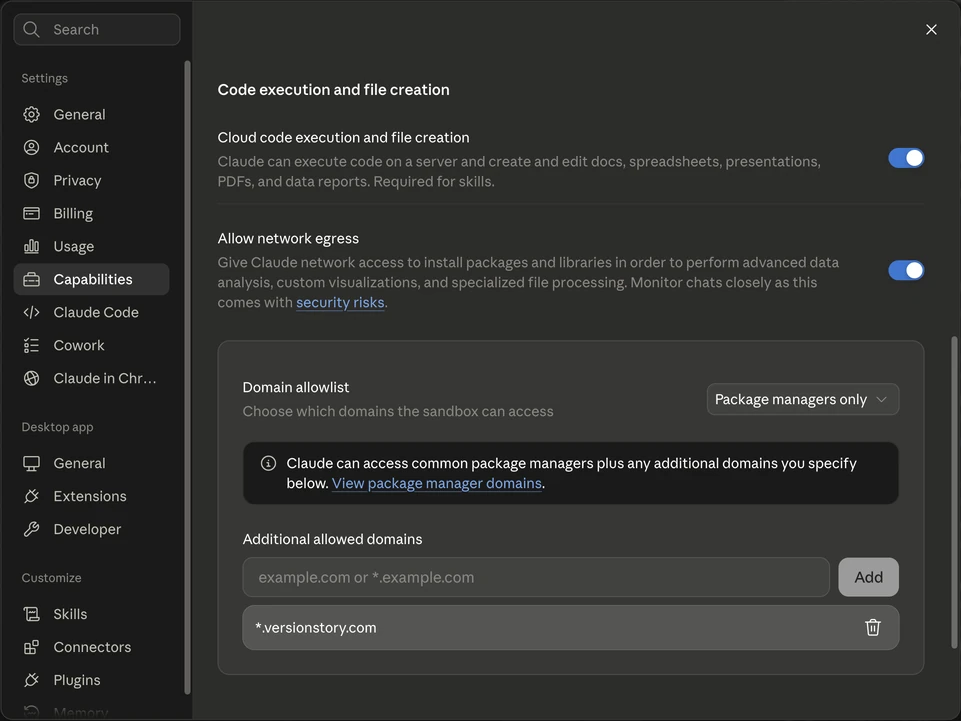961x721 pixels.
Task: Click the Usage bar chart icon
Action: click(x=31, y=246)
